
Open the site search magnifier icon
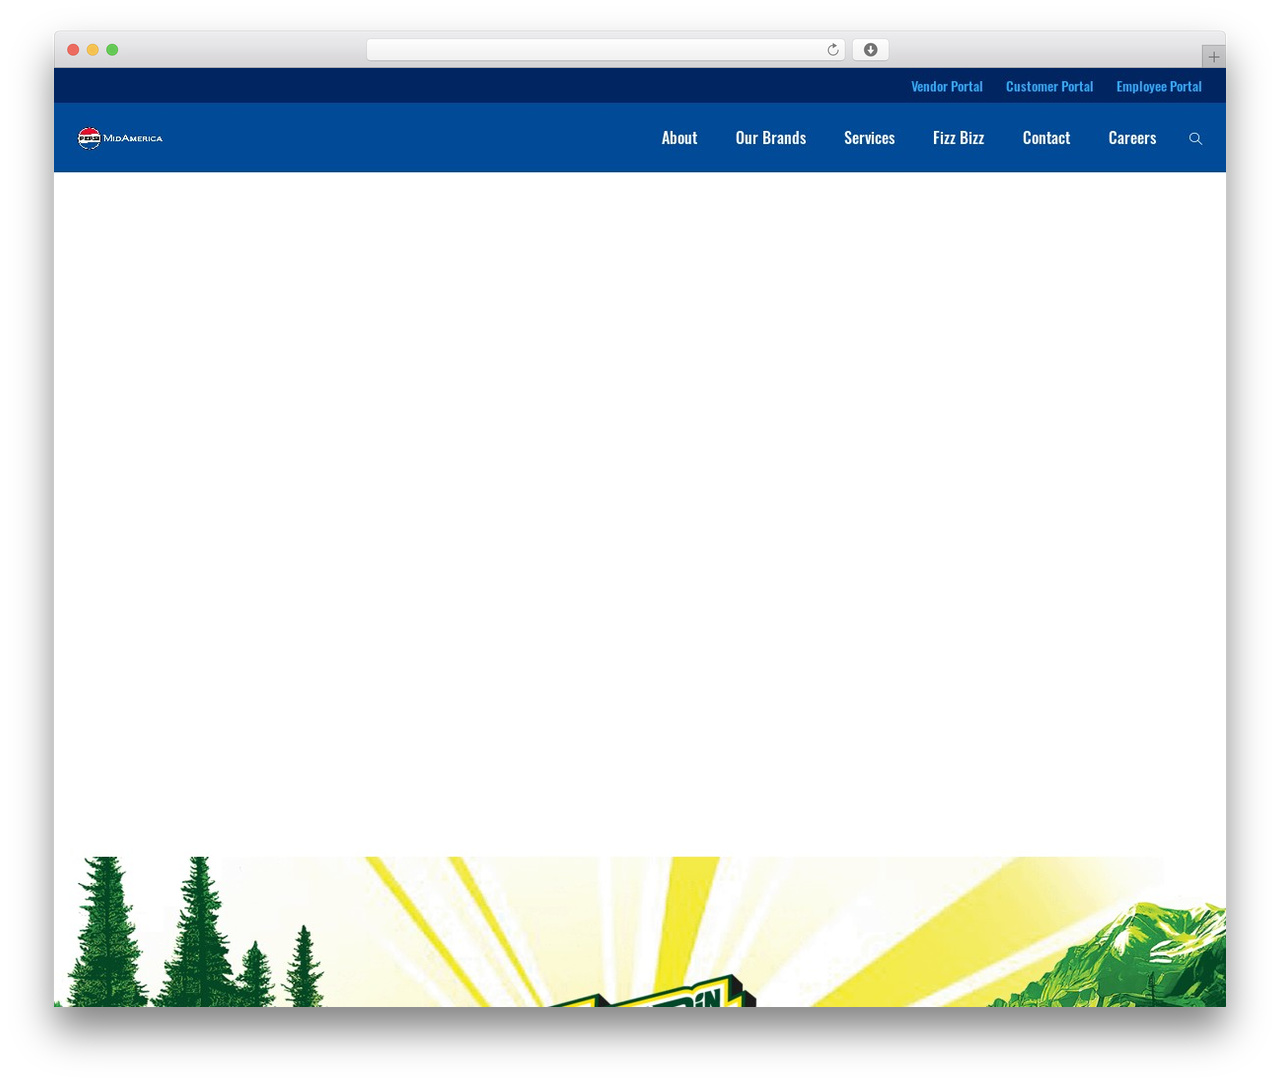coord(1195,138)
